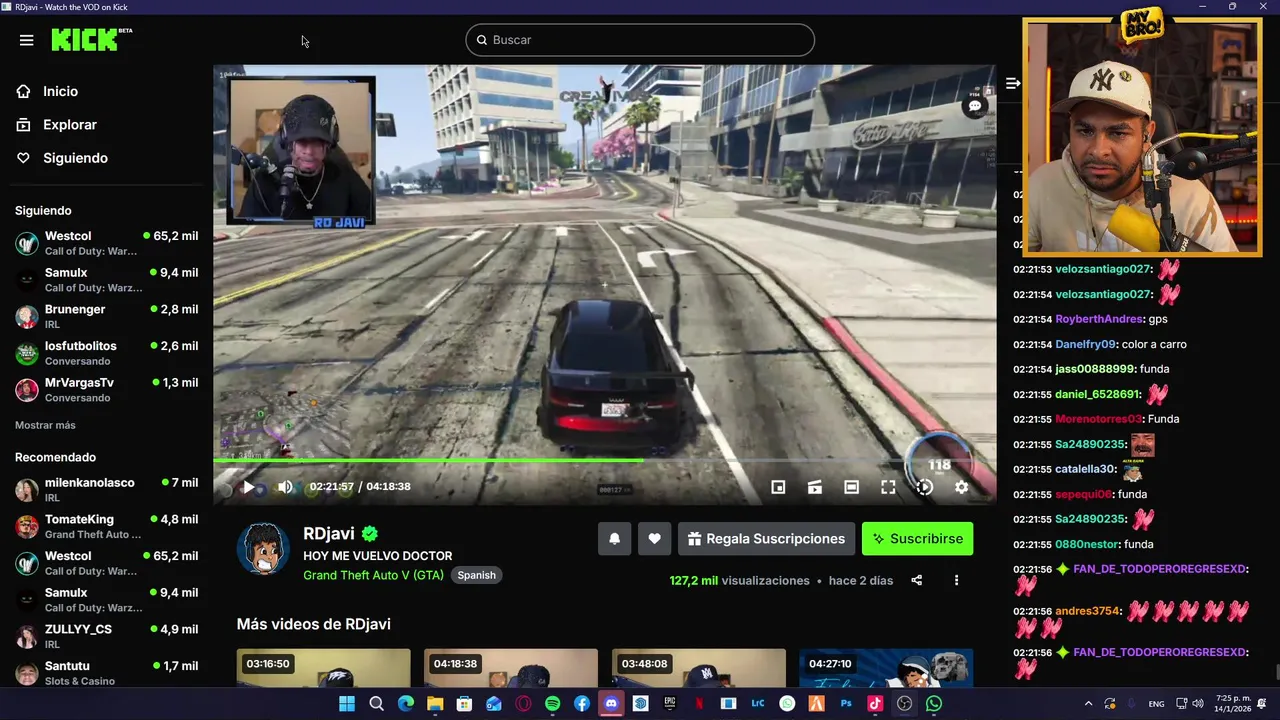Open losfutbolitos channel in sidebar

click(x=106, y=353)
